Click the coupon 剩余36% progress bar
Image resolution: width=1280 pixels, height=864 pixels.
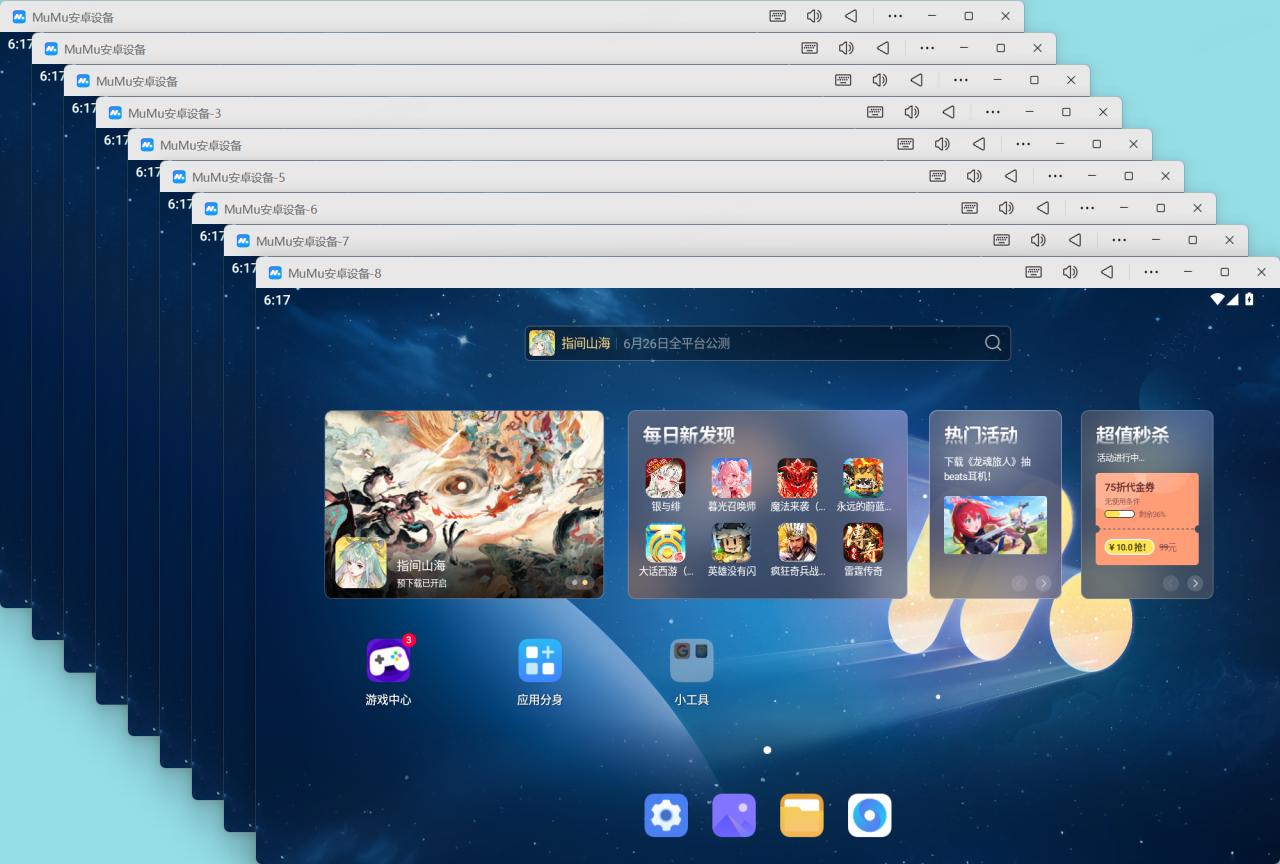click(x=1119, y=514)
